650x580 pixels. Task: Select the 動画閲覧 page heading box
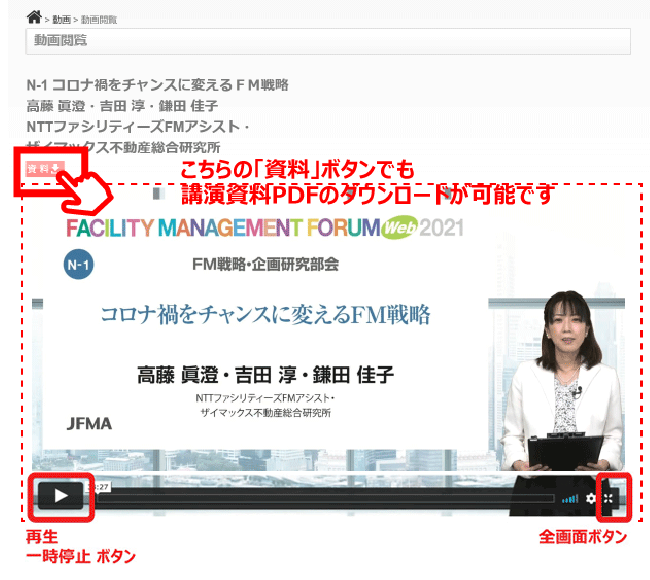coord(328,41)
